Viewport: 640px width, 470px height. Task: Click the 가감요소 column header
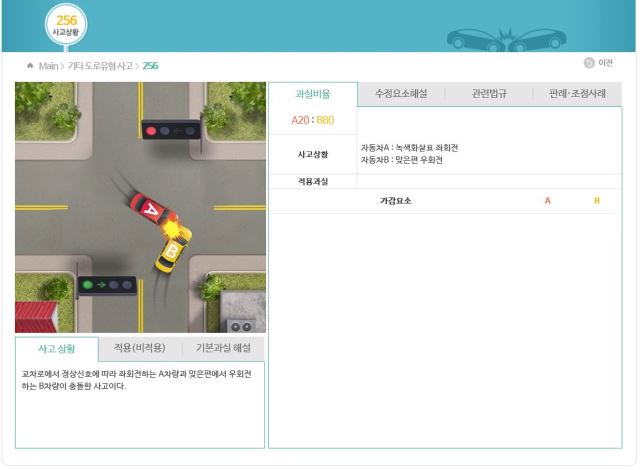(396, 201)
